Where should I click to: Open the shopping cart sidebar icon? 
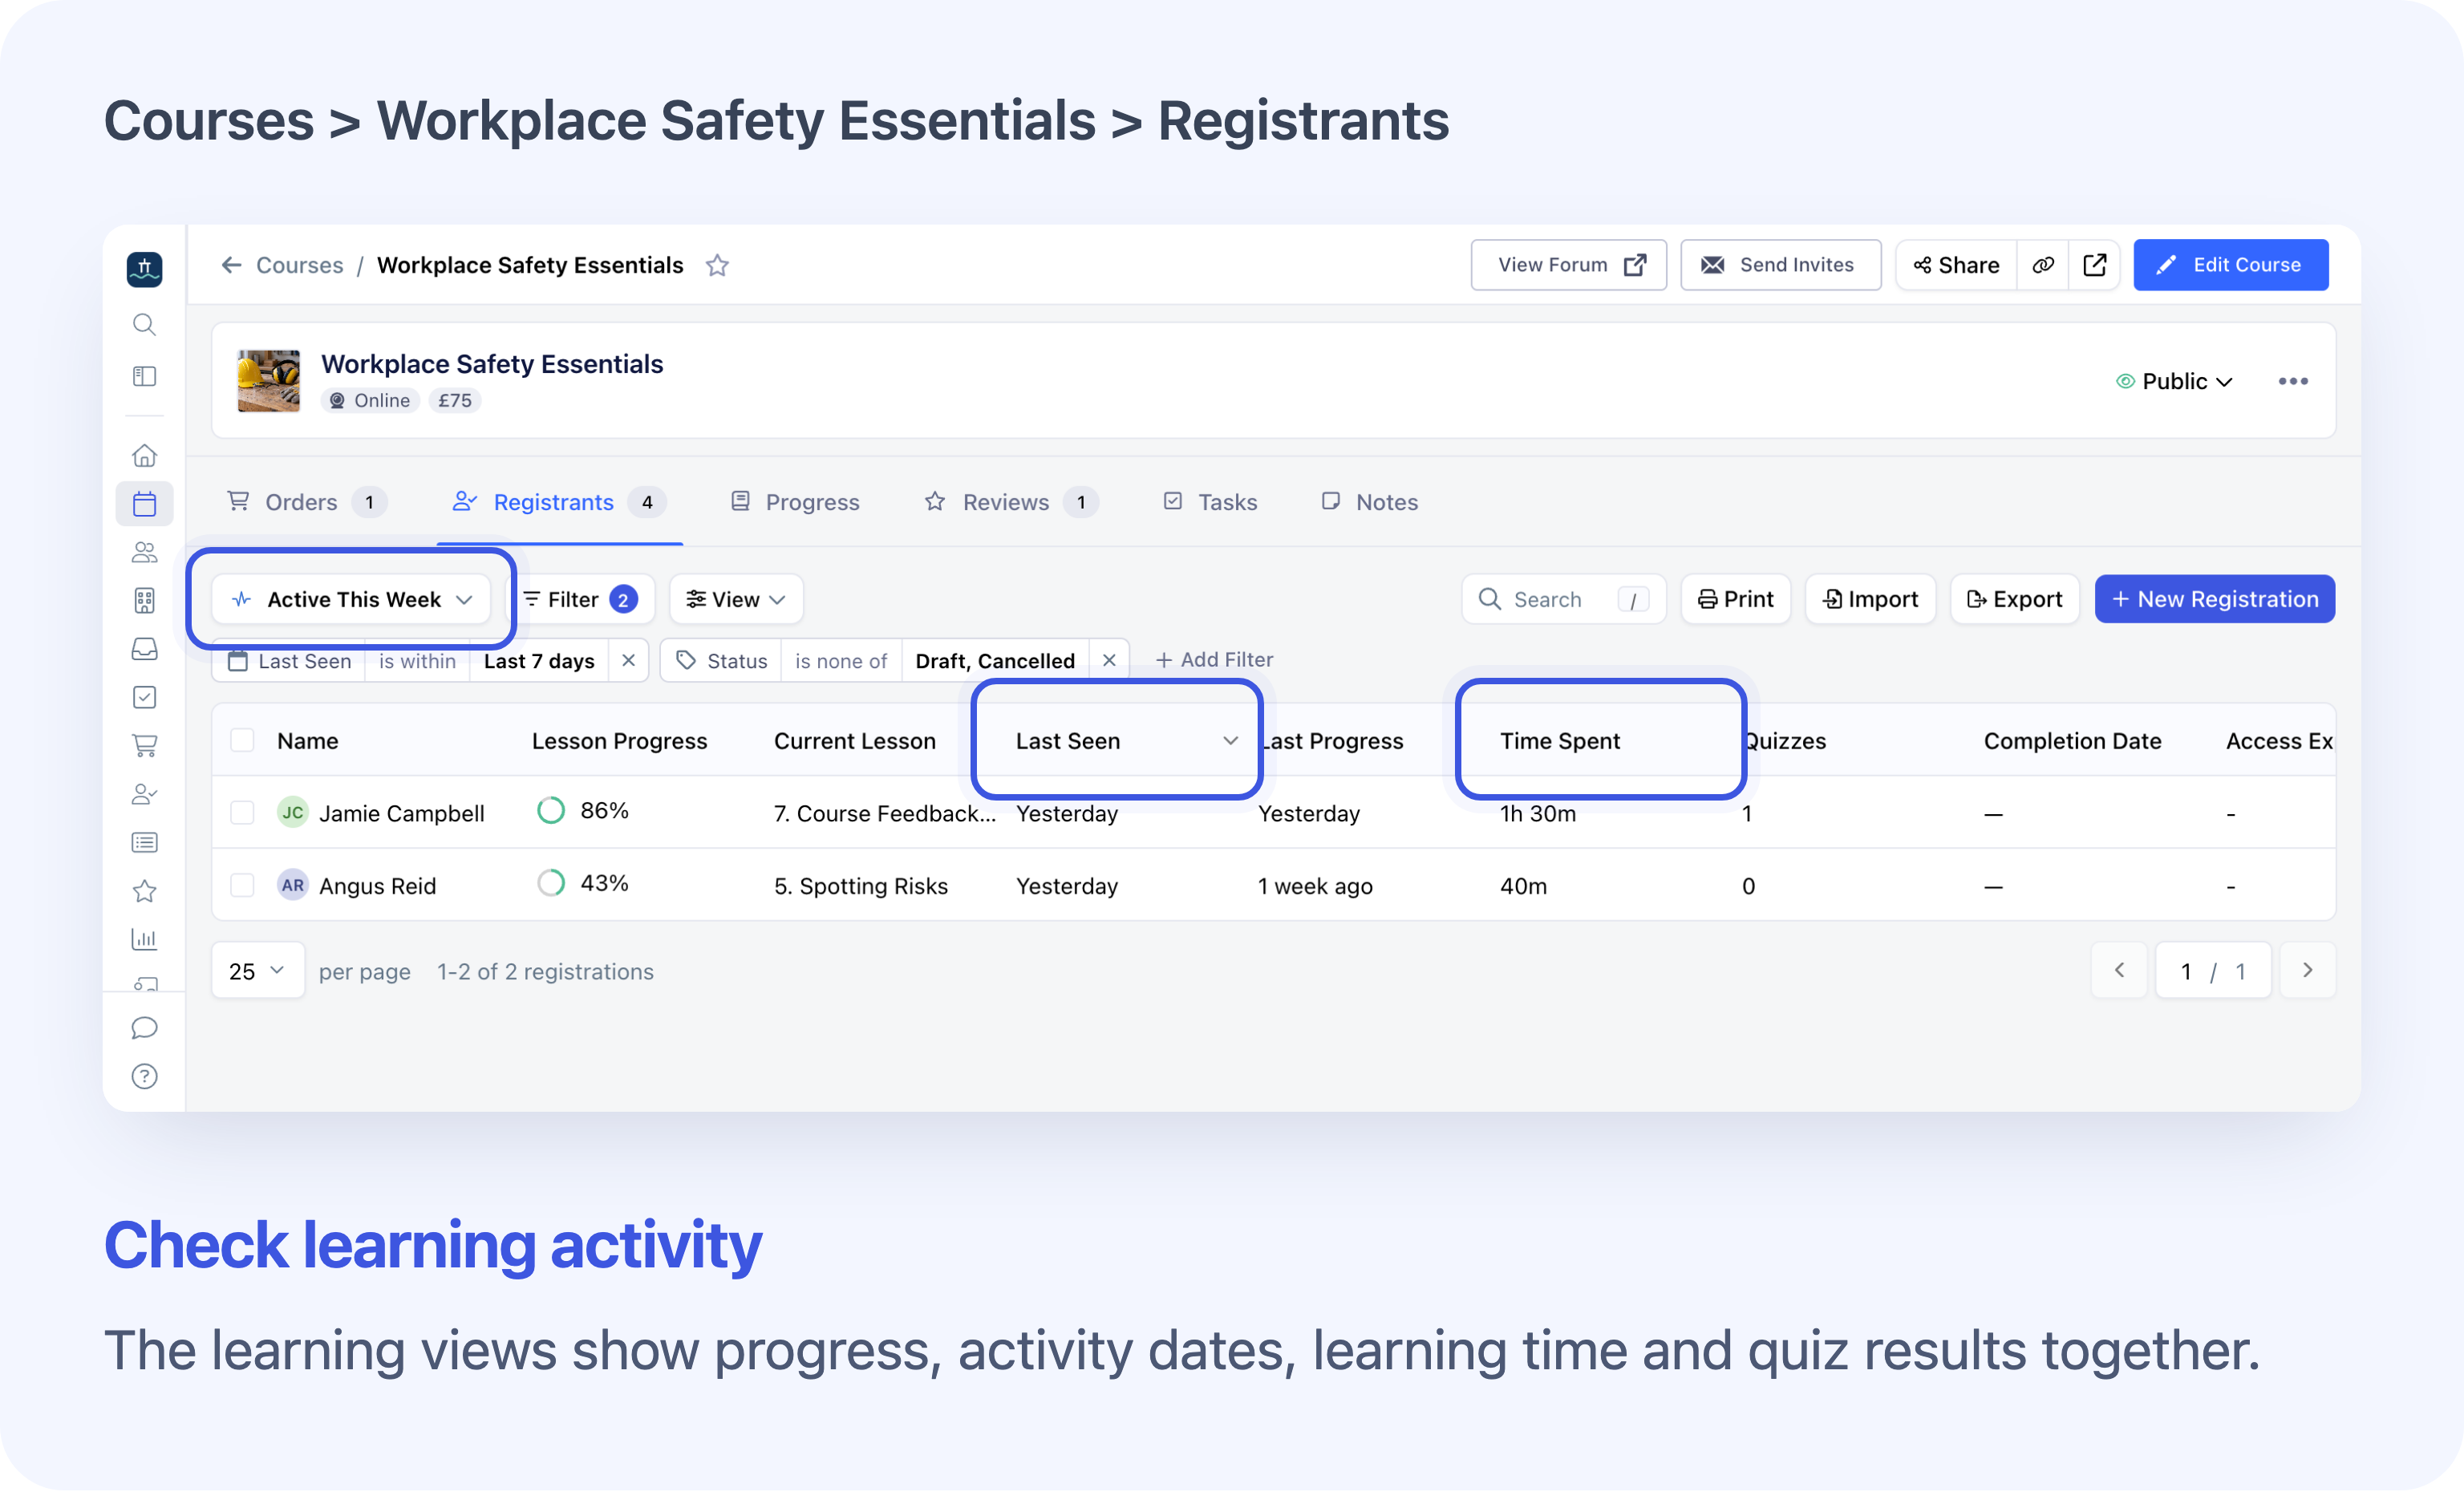point(144,745)
